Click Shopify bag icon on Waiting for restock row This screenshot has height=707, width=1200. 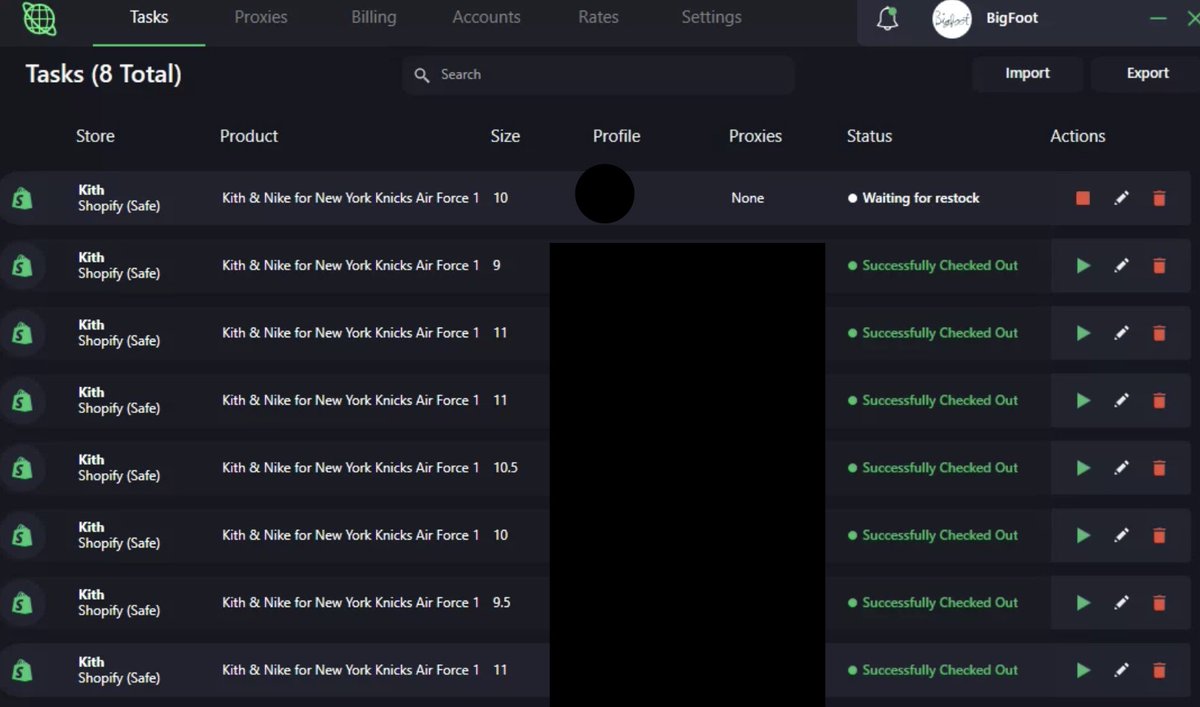click(x=22, y=198)
